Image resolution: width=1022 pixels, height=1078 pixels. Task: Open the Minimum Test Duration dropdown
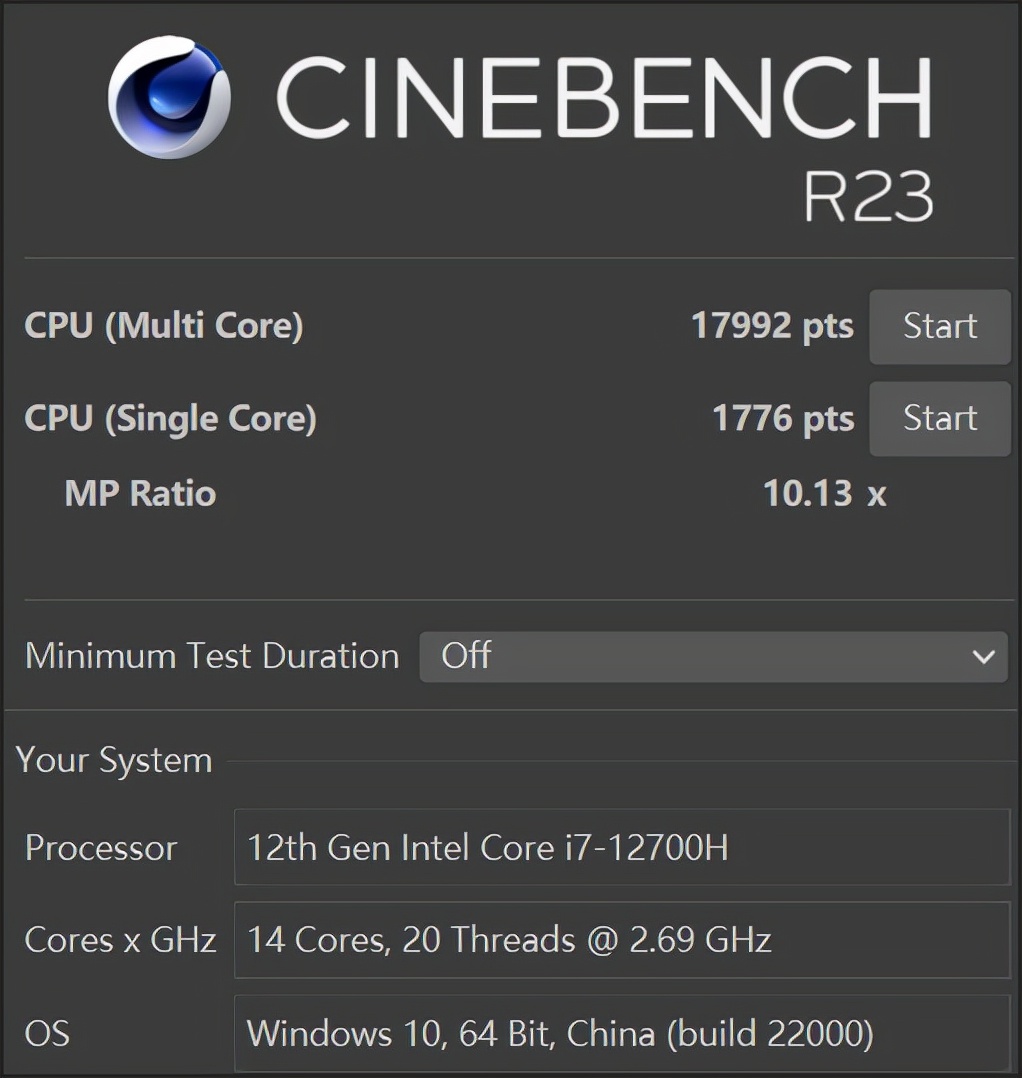point(712,656)
